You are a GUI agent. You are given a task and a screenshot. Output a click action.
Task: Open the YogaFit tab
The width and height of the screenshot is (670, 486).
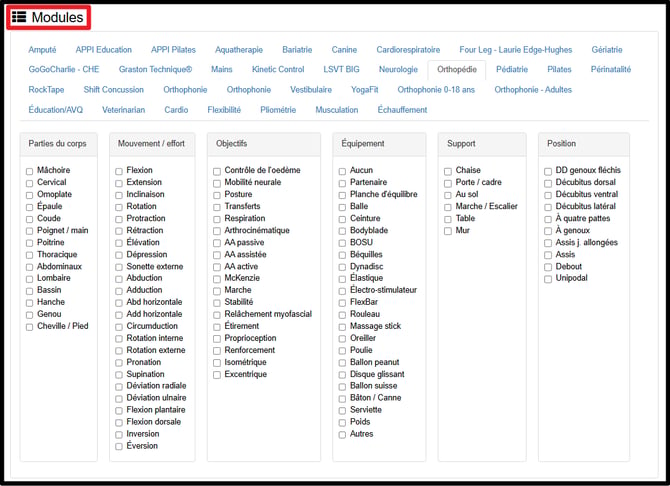tap(364, 90)
